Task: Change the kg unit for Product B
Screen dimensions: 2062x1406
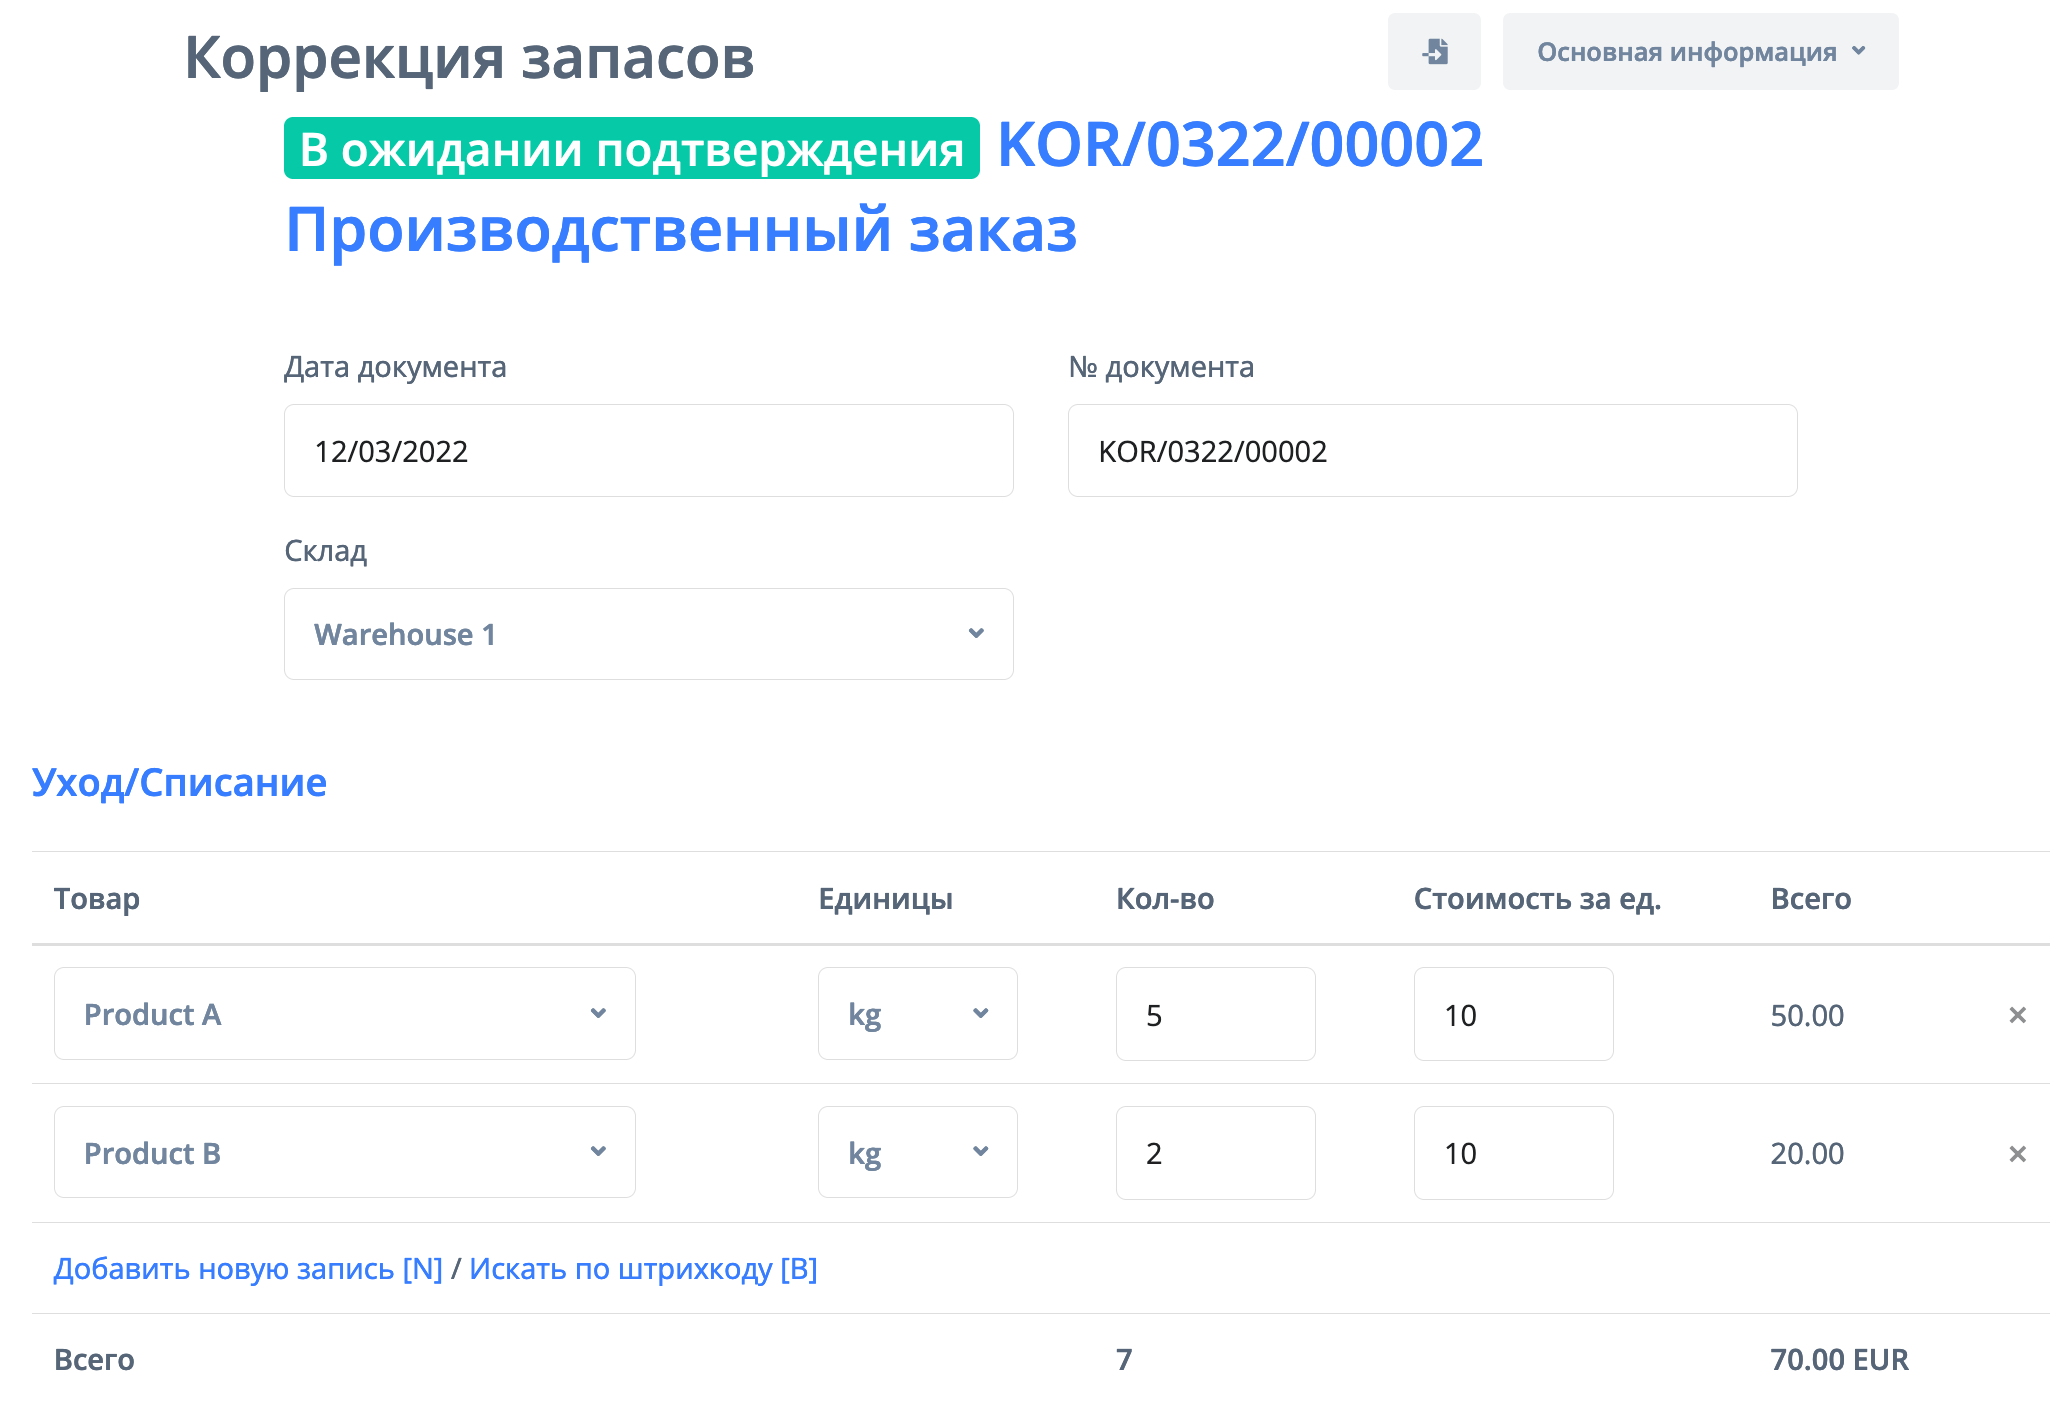Action: coord(917,1153)
